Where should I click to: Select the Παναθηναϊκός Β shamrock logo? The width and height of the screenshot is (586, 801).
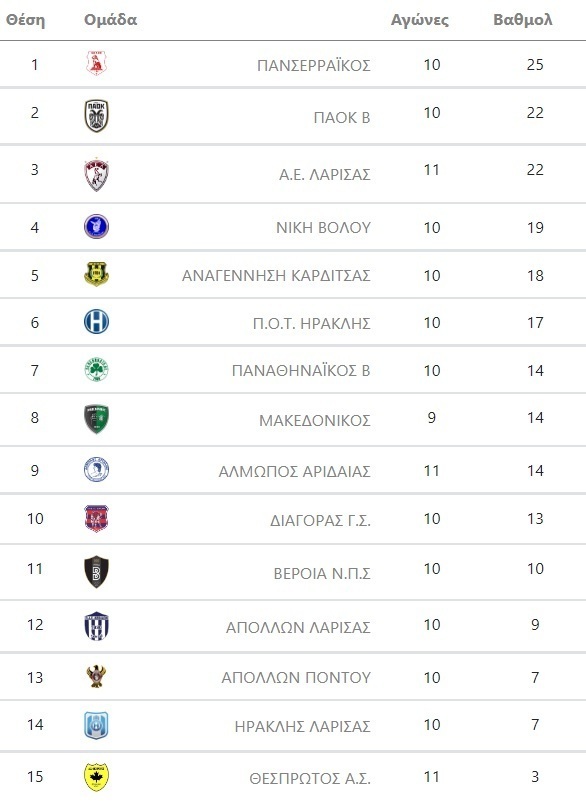tap(97, 370)
